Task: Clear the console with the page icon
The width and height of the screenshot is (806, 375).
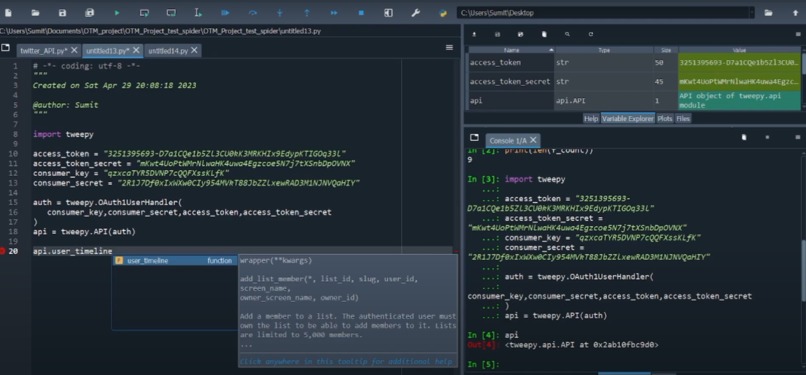Action: click(744, 137)
